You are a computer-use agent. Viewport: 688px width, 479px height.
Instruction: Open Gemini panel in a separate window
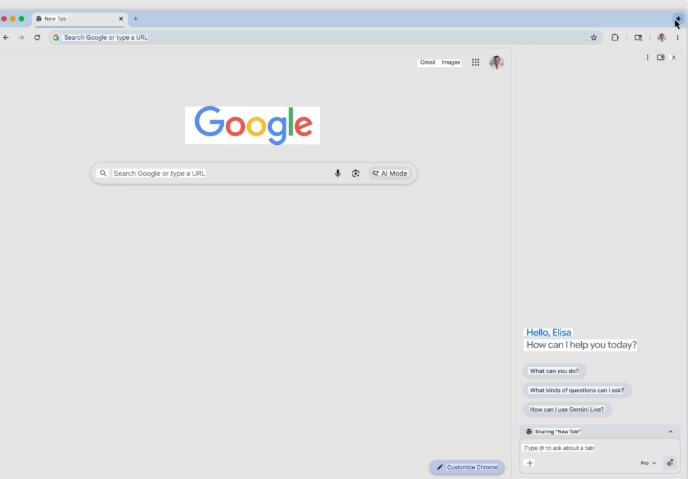[661, 57]
